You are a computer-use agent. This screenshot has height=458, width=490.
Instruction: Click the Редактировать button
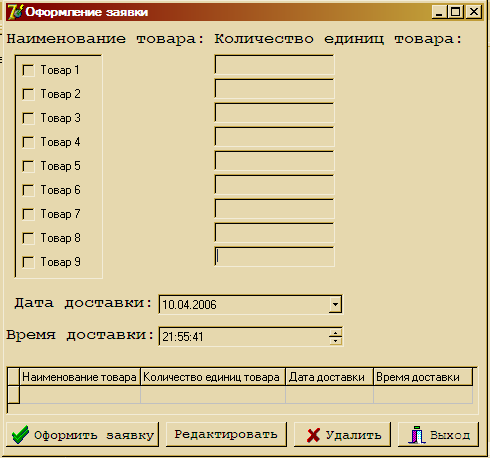pyautogui.click(x=226, y=435)
